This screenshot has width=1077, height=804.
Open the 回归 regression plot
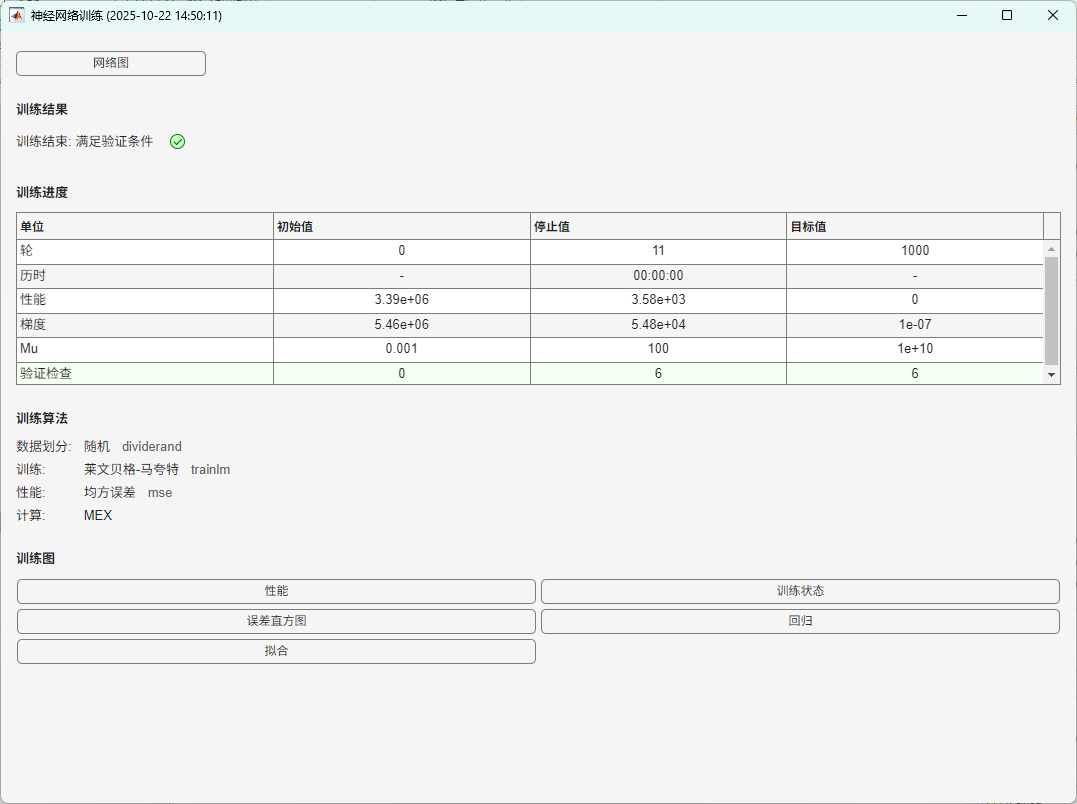[x=799, y=621]
